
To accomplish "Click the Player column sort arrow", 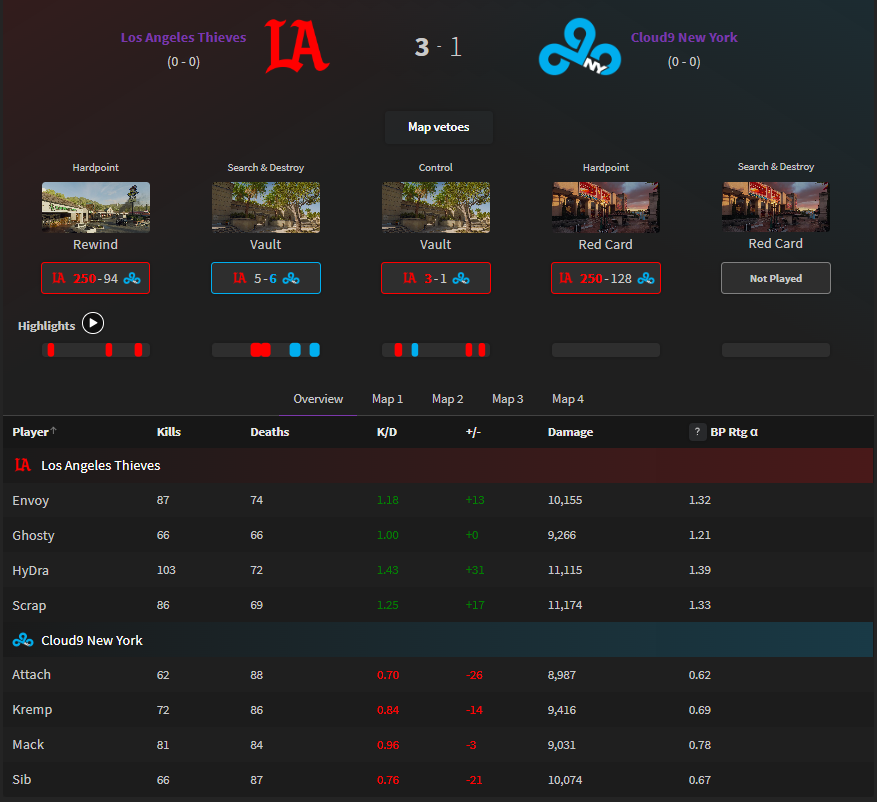I will point(54,430).
